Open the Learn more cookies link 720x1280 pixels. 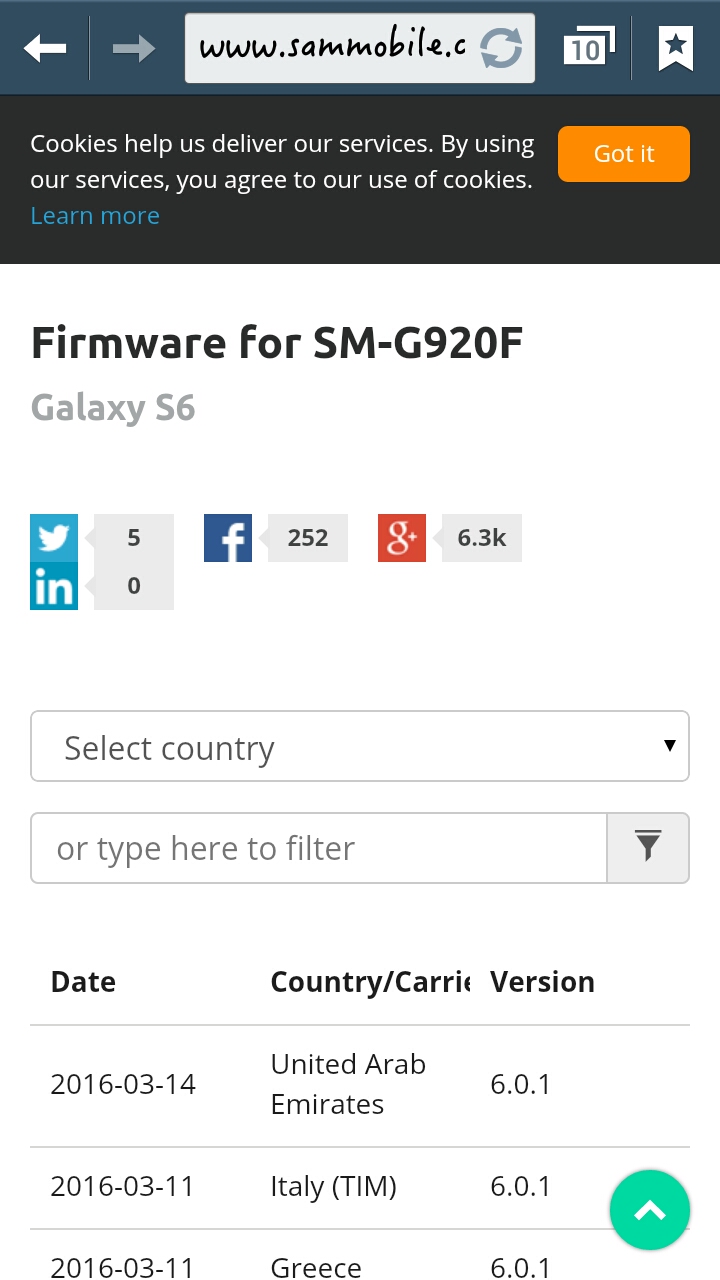coord(95,216)
